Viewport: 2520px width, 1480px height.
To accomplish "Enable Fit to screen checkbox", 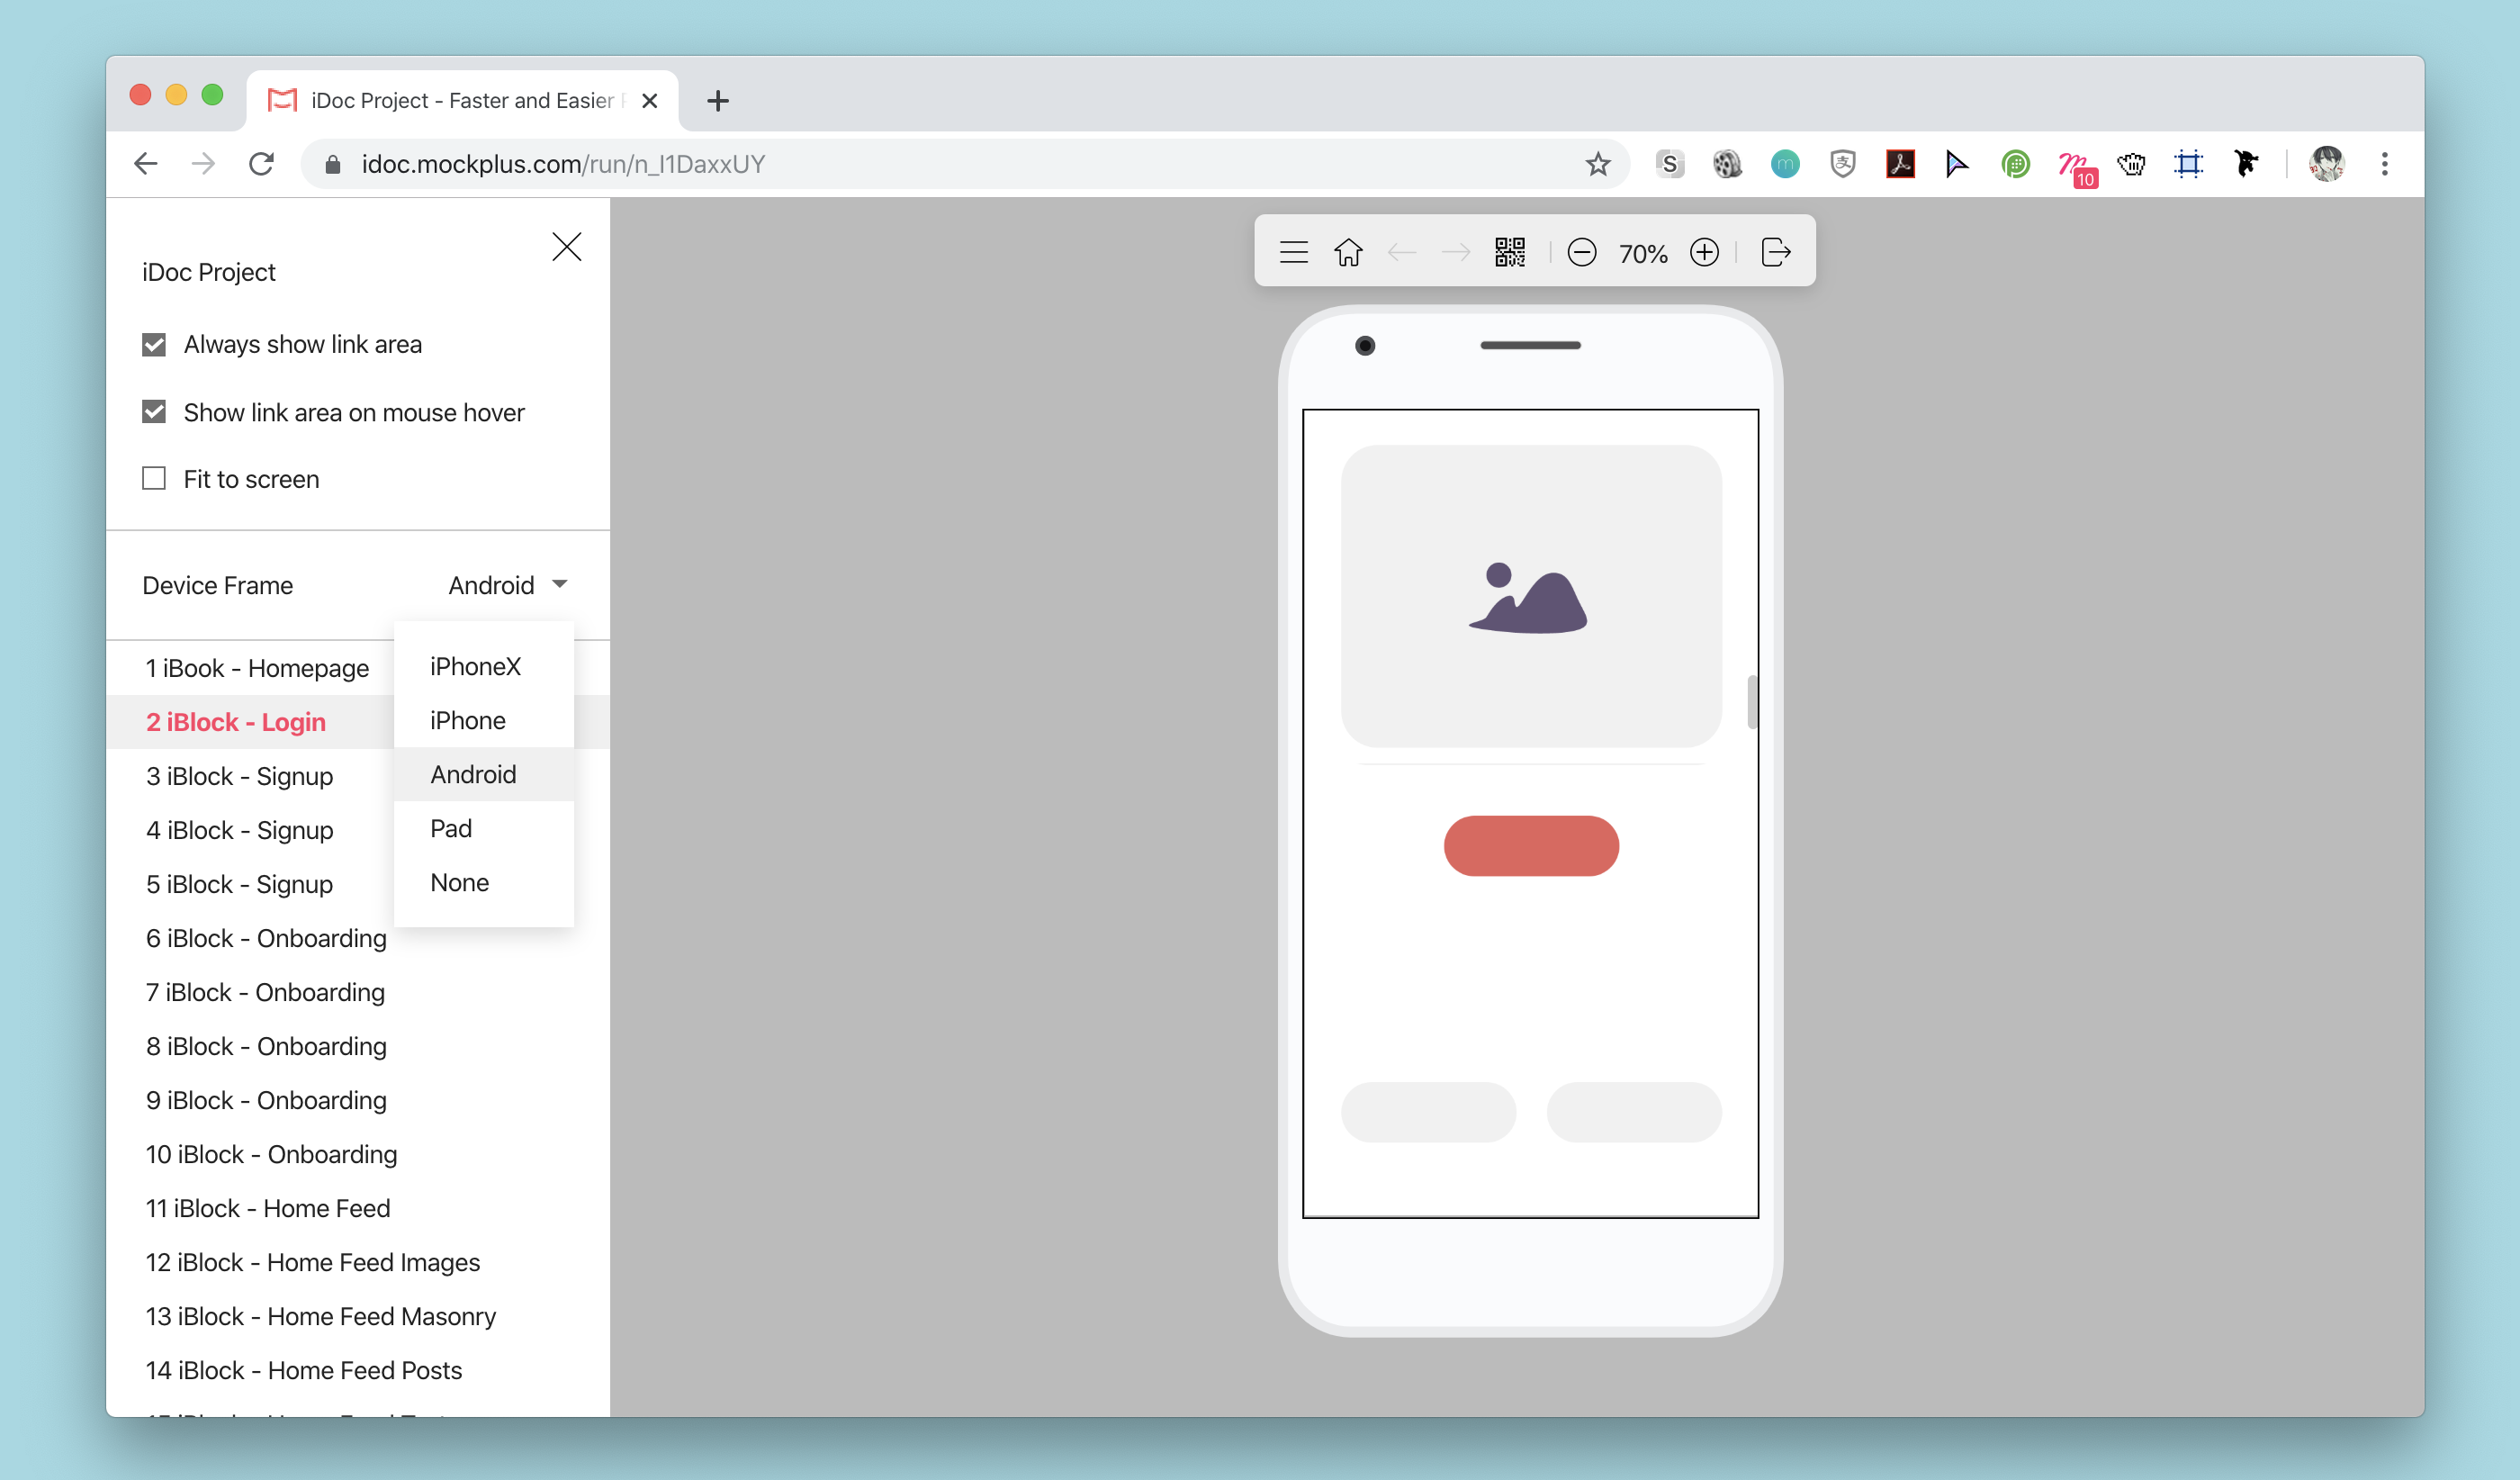I will pyautogui.click(x=154, y=479).
